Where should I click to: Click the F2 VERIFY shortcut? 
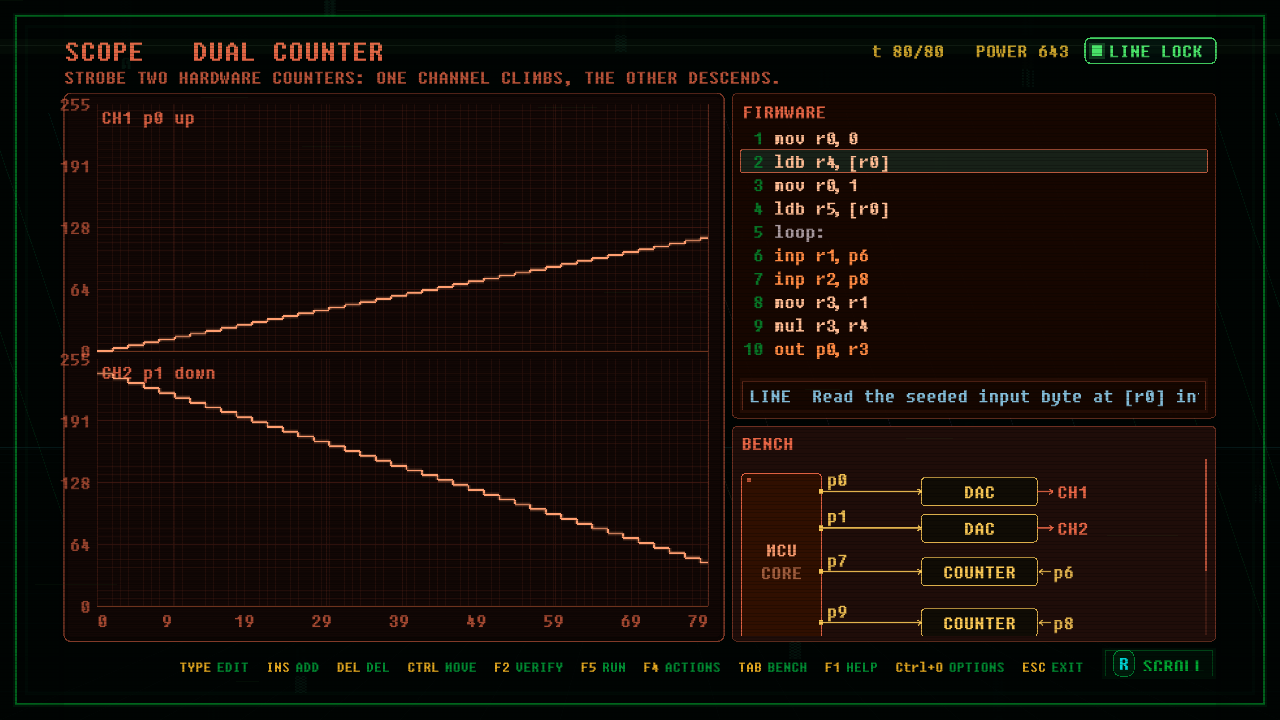pyautogui.click(x=528, y=667)
